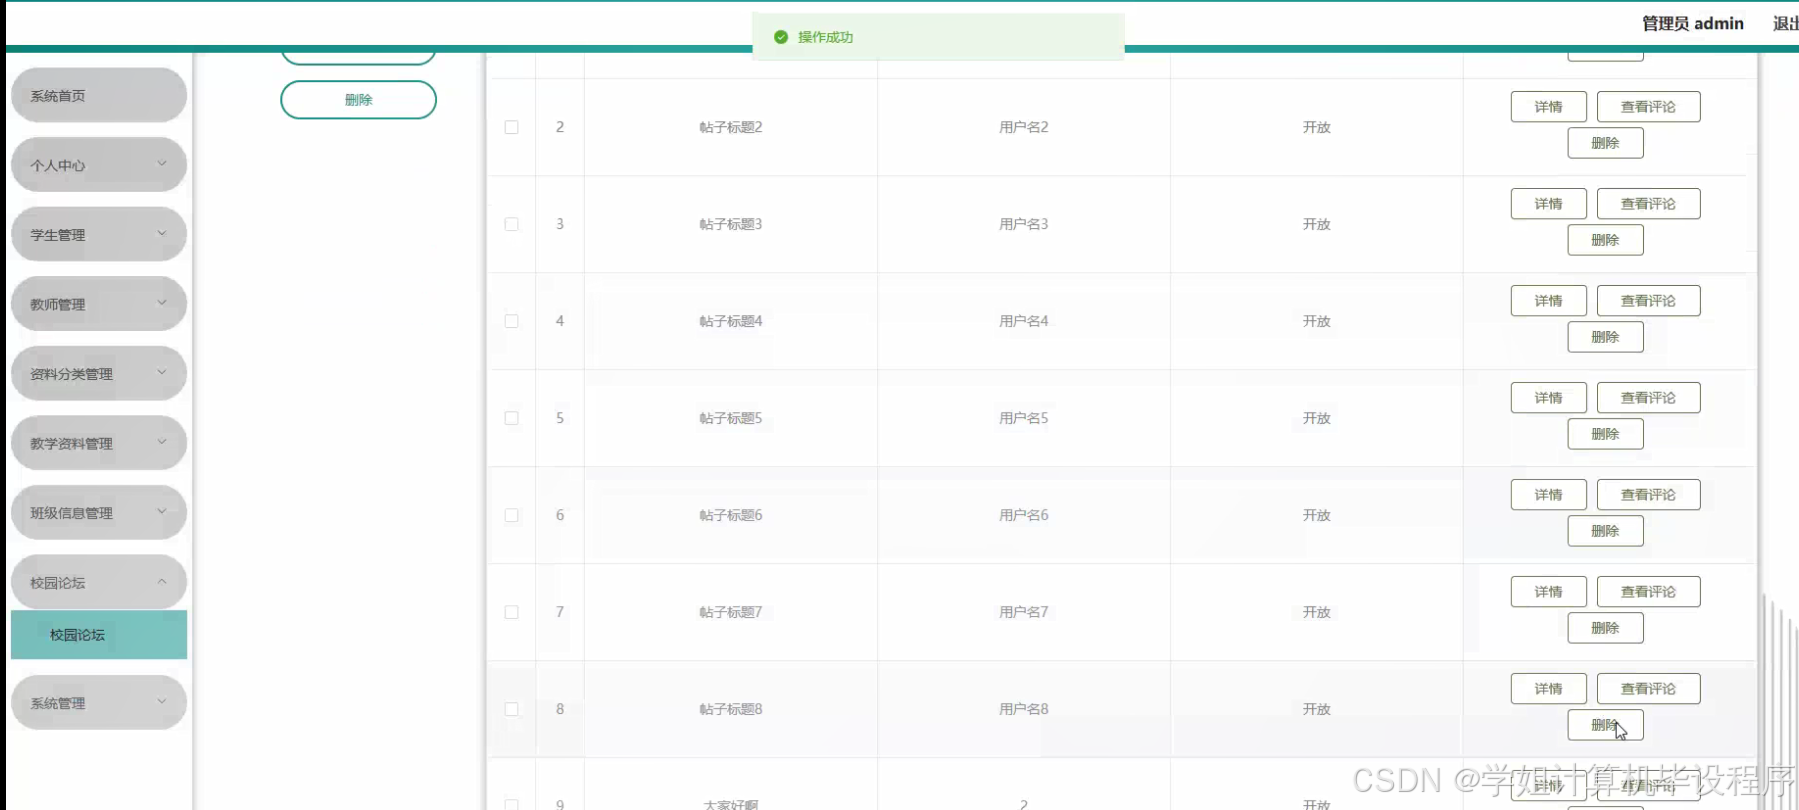Viewport: 1799px width, 810px height.
Task: Delete the 帖子标题5 row
Action: (x=1605, y=434)
